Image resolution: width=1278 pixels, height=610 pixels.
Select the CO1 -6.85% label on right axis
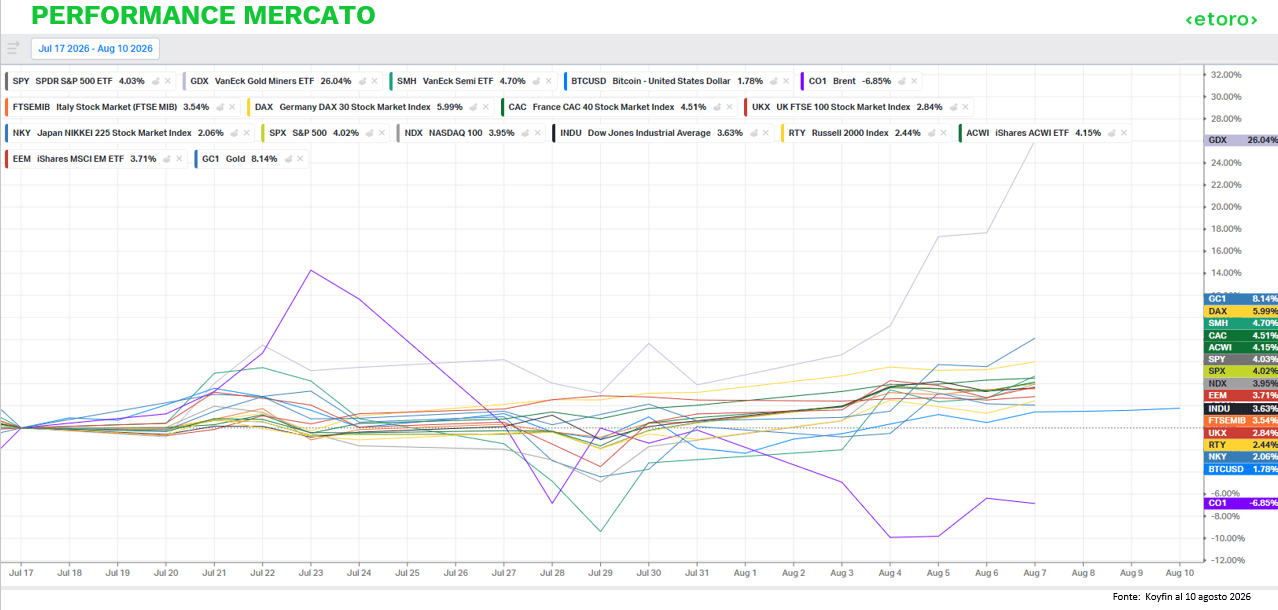pos(1242,503)
